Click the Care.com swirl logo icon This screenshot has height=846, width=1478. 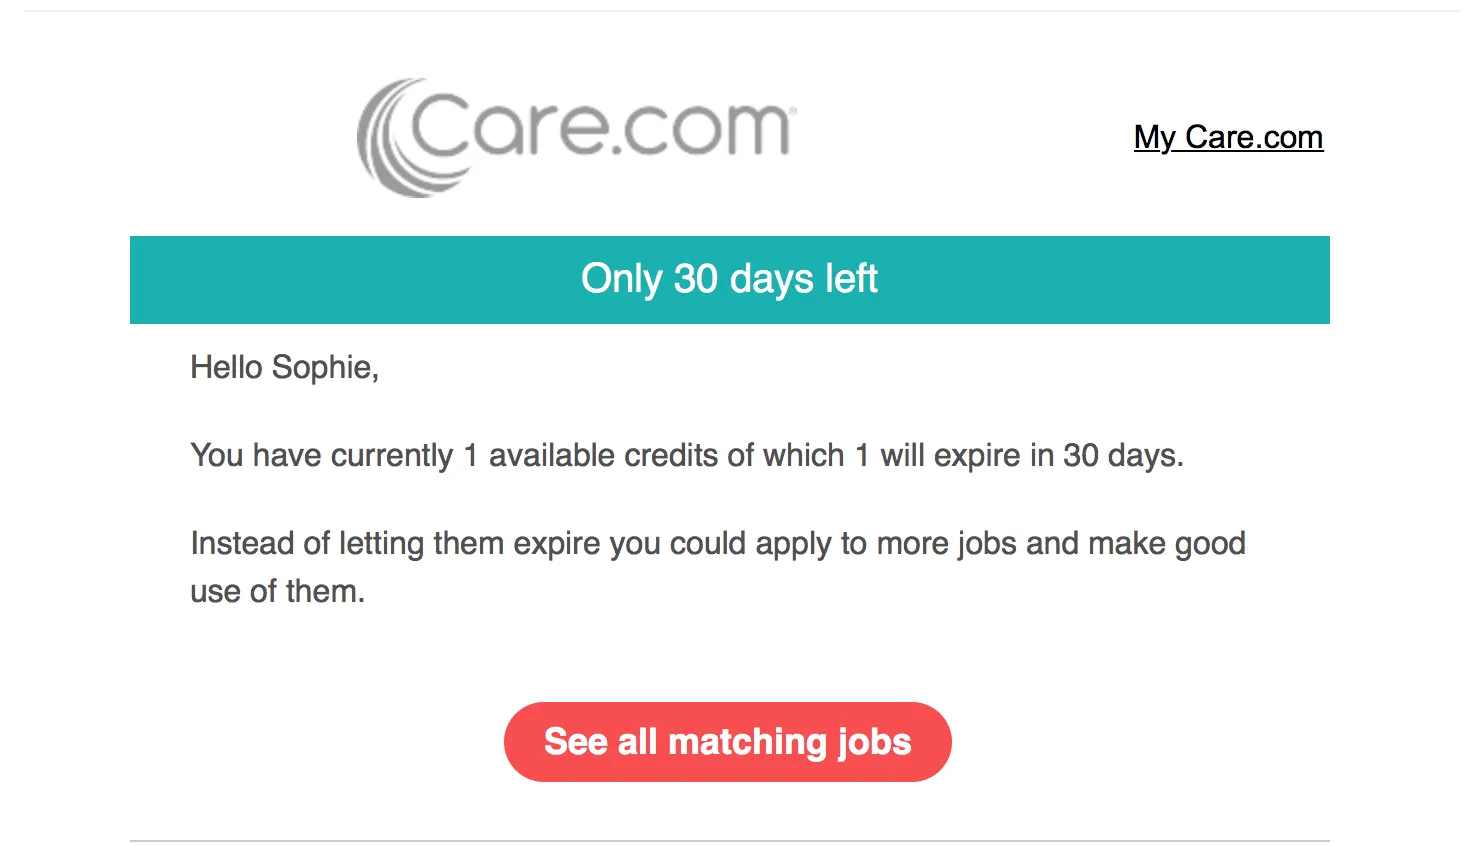395,139
